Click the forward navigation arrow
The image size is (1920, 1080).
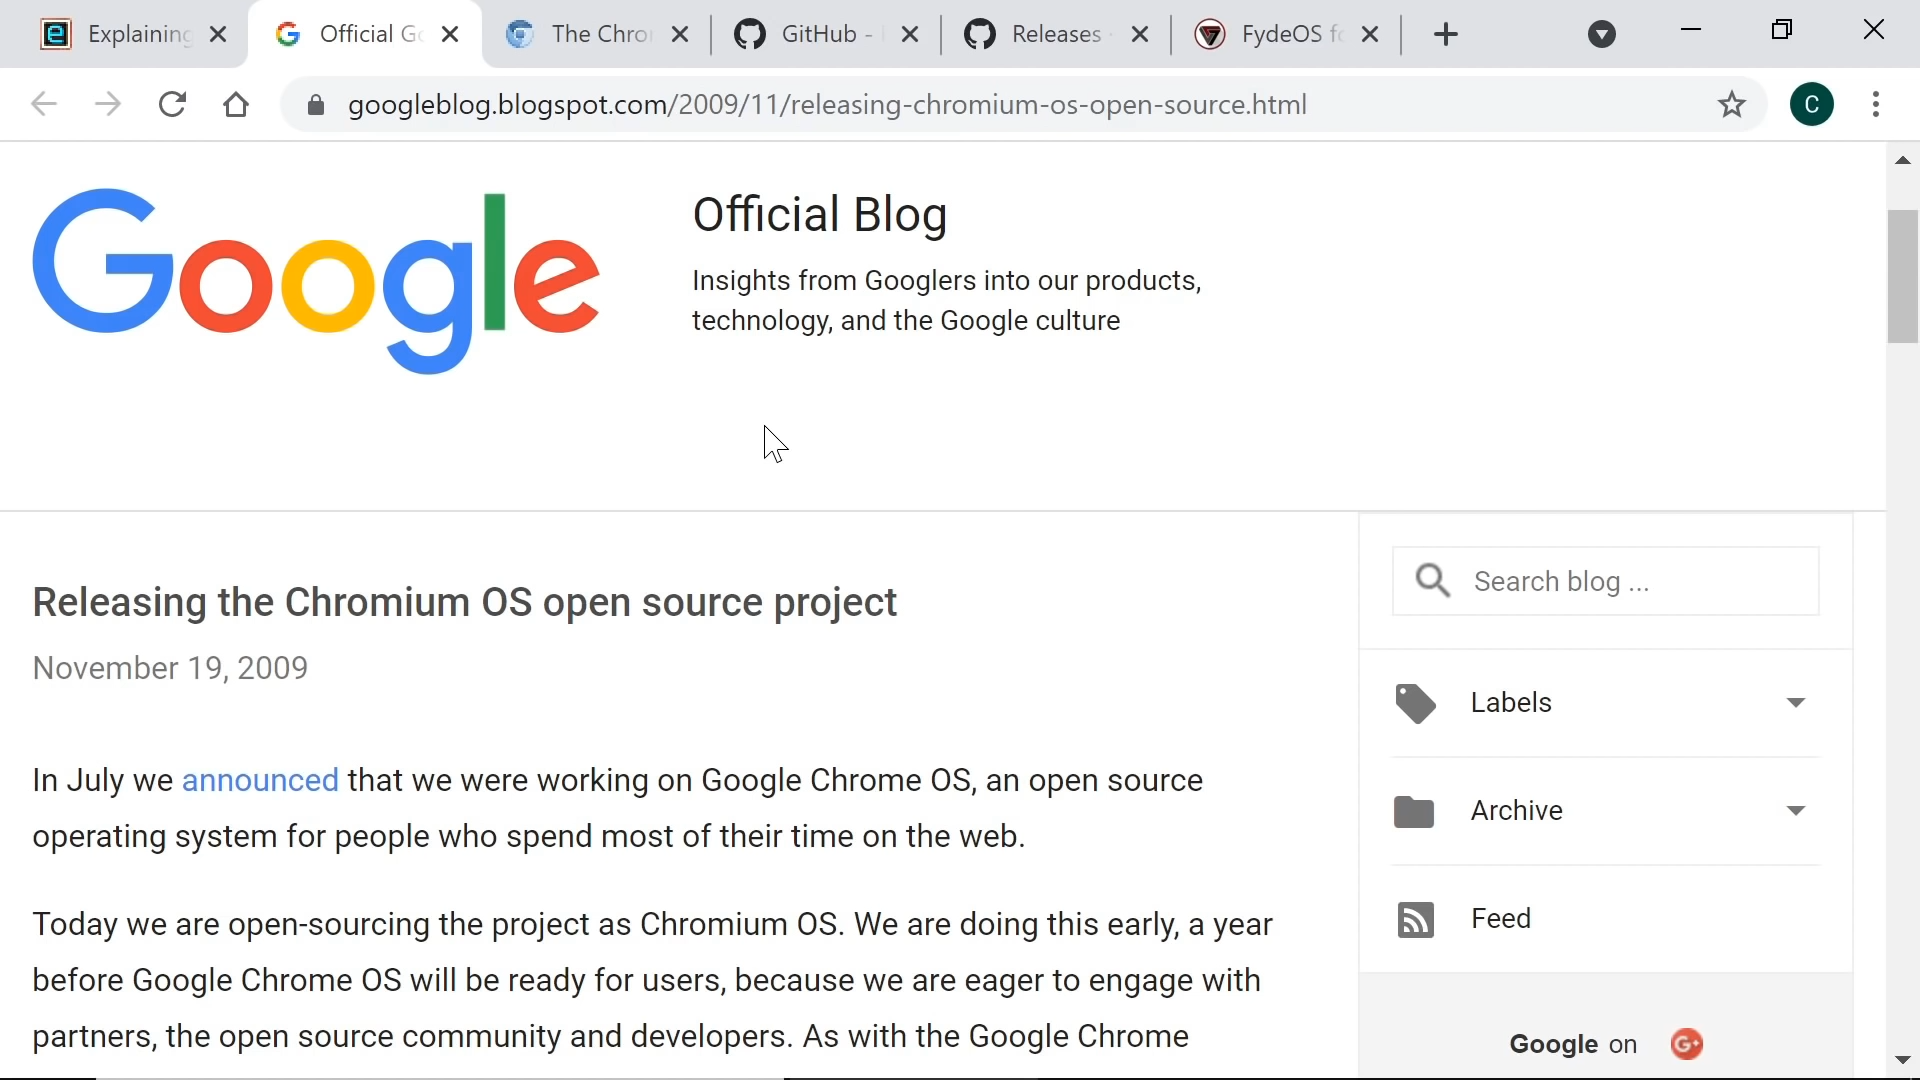coord(107,104)
